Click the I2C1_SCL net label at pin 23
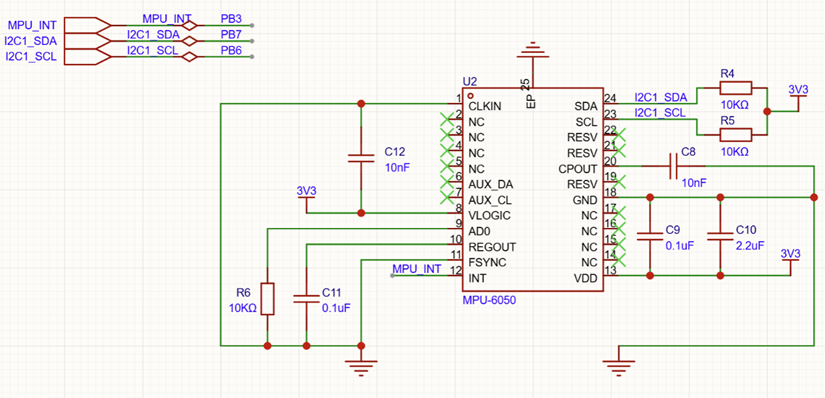 [x=660, y=113]
